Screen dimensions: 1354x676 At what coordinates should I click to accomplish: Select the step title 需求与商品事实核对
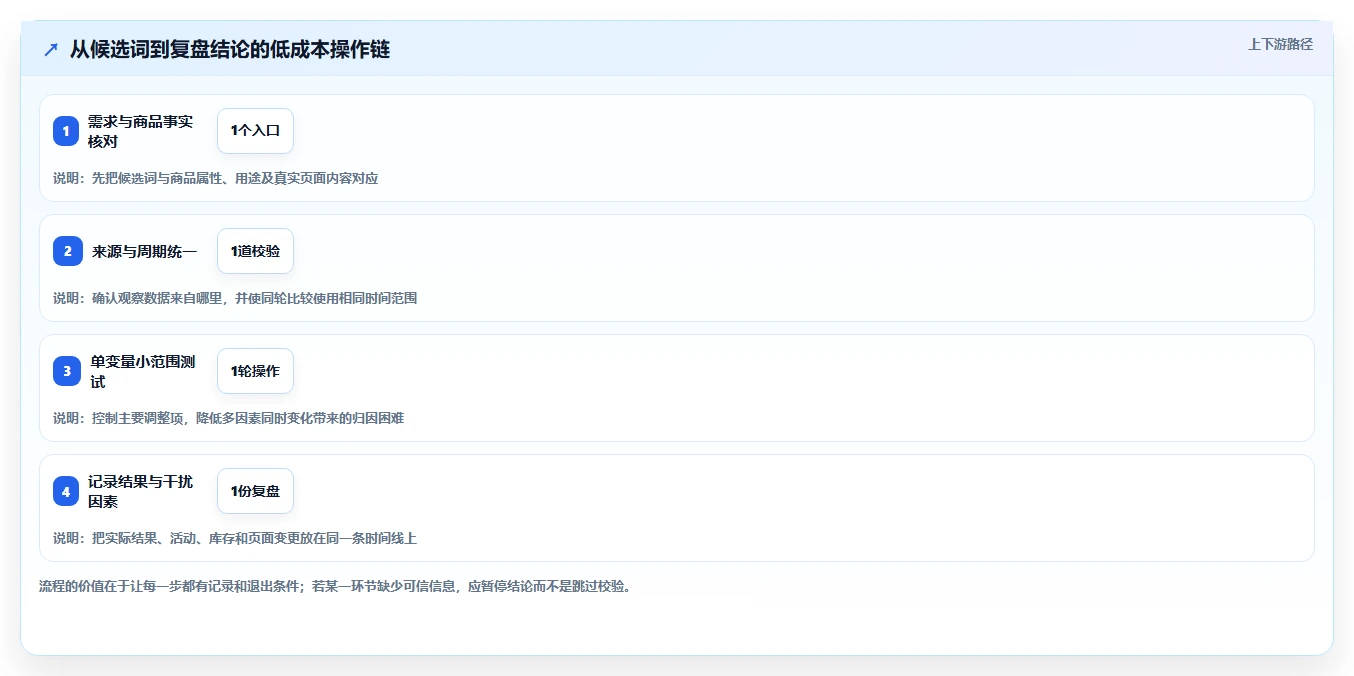(x=142, y=131)
